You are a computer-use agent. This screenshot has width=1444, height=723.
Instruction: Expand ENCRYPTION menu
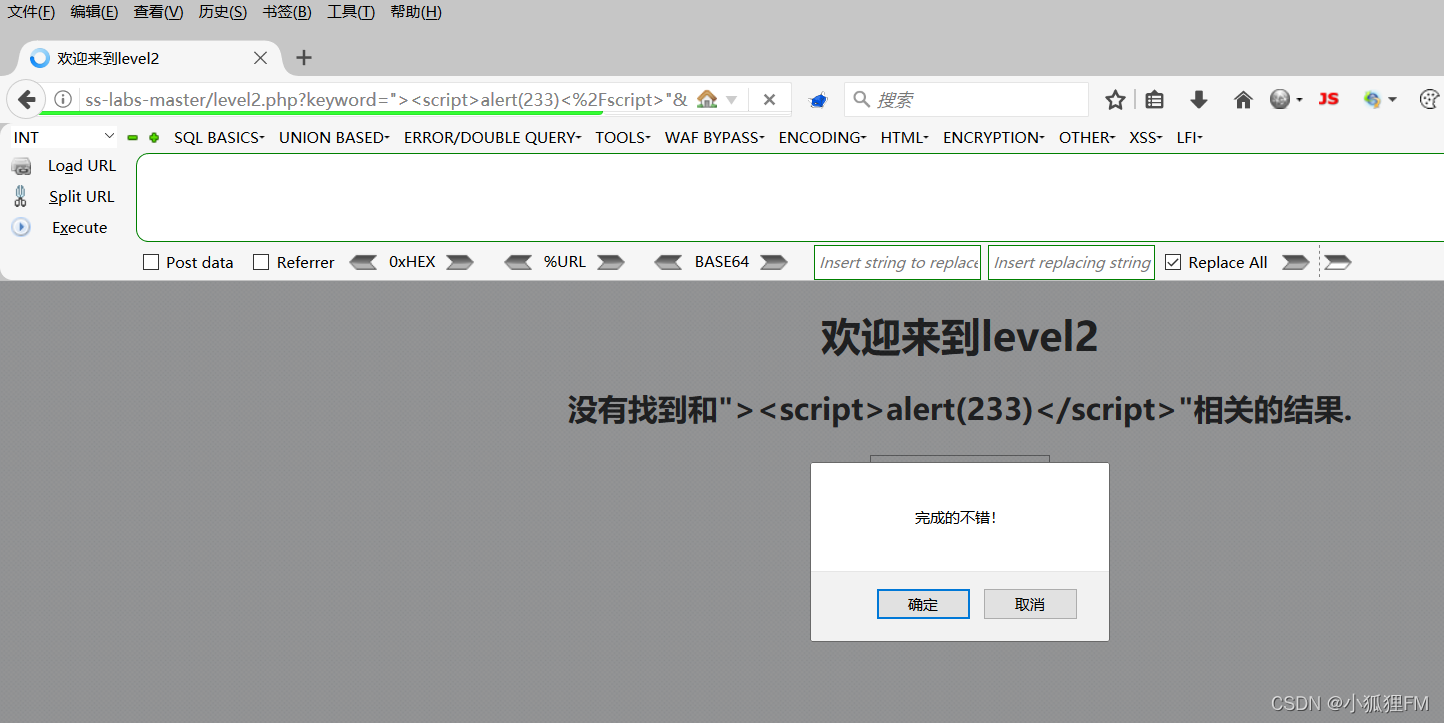point(994,138)
